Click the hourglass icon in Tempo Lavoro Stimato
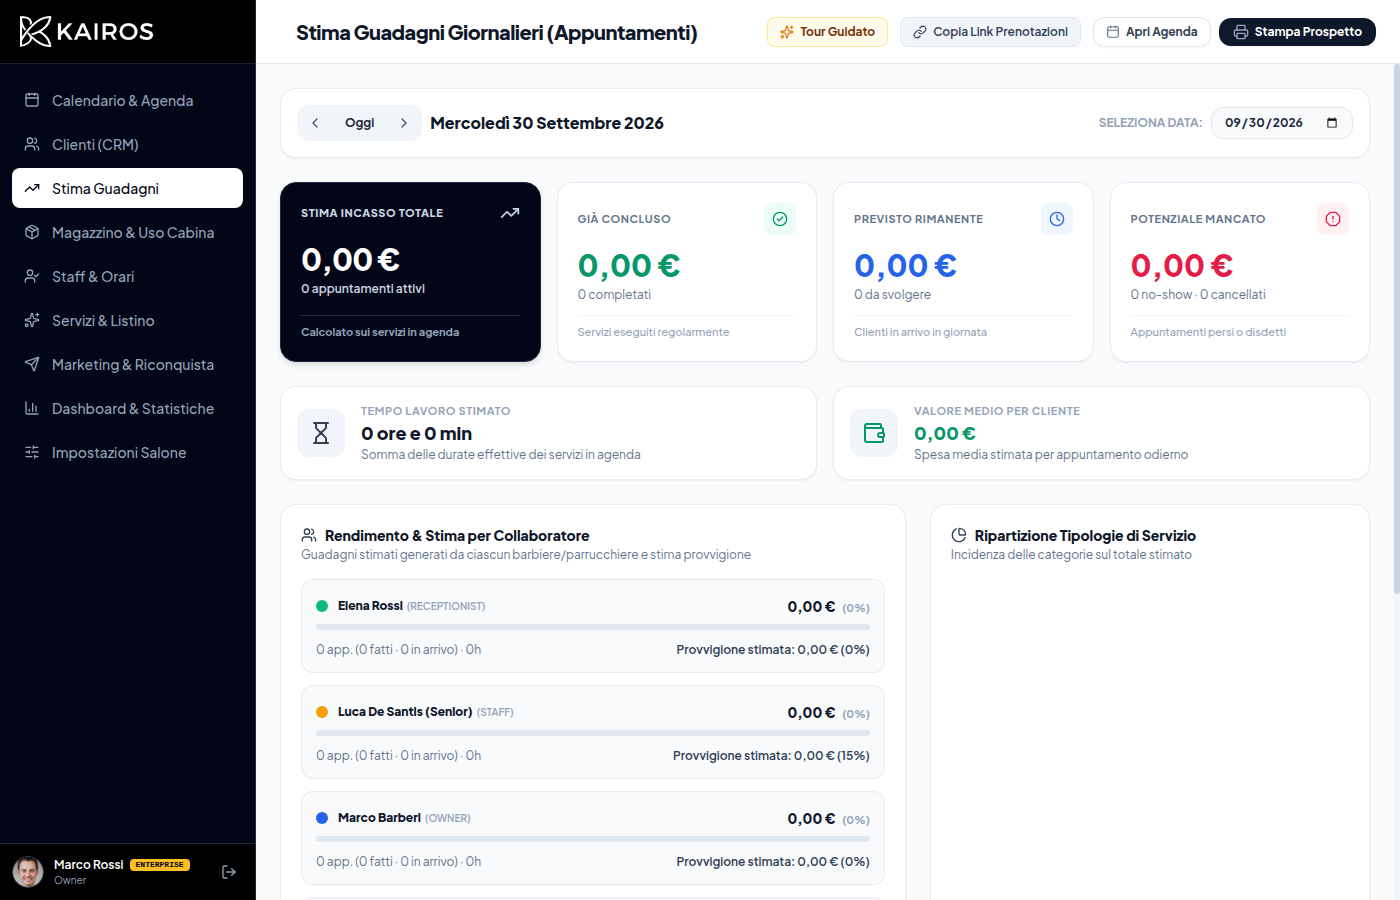 [321, 433]
